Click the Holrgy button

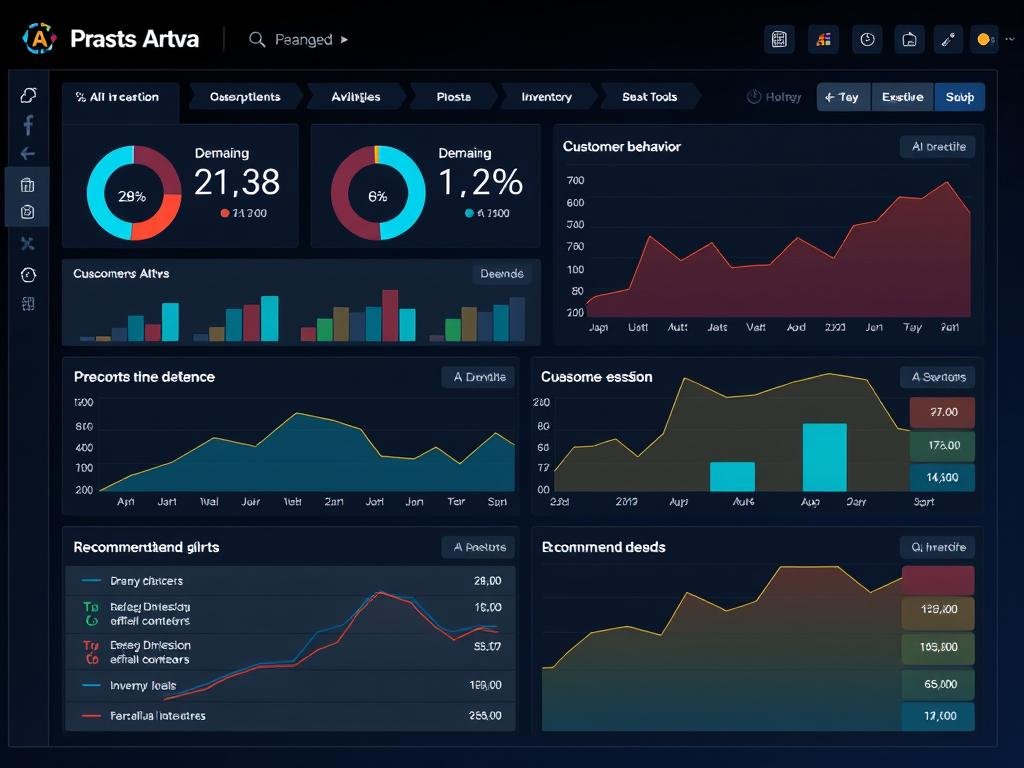coord(775,97)
